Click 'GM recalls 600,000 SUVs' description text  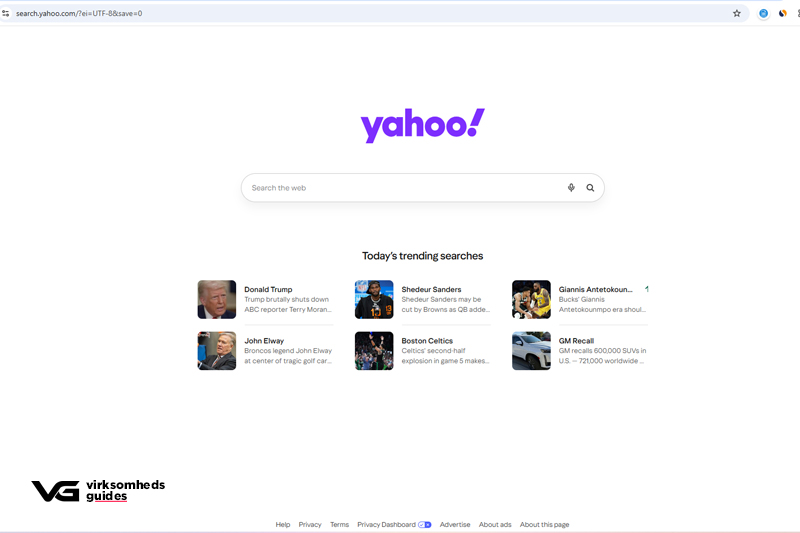tap(602, 351)
